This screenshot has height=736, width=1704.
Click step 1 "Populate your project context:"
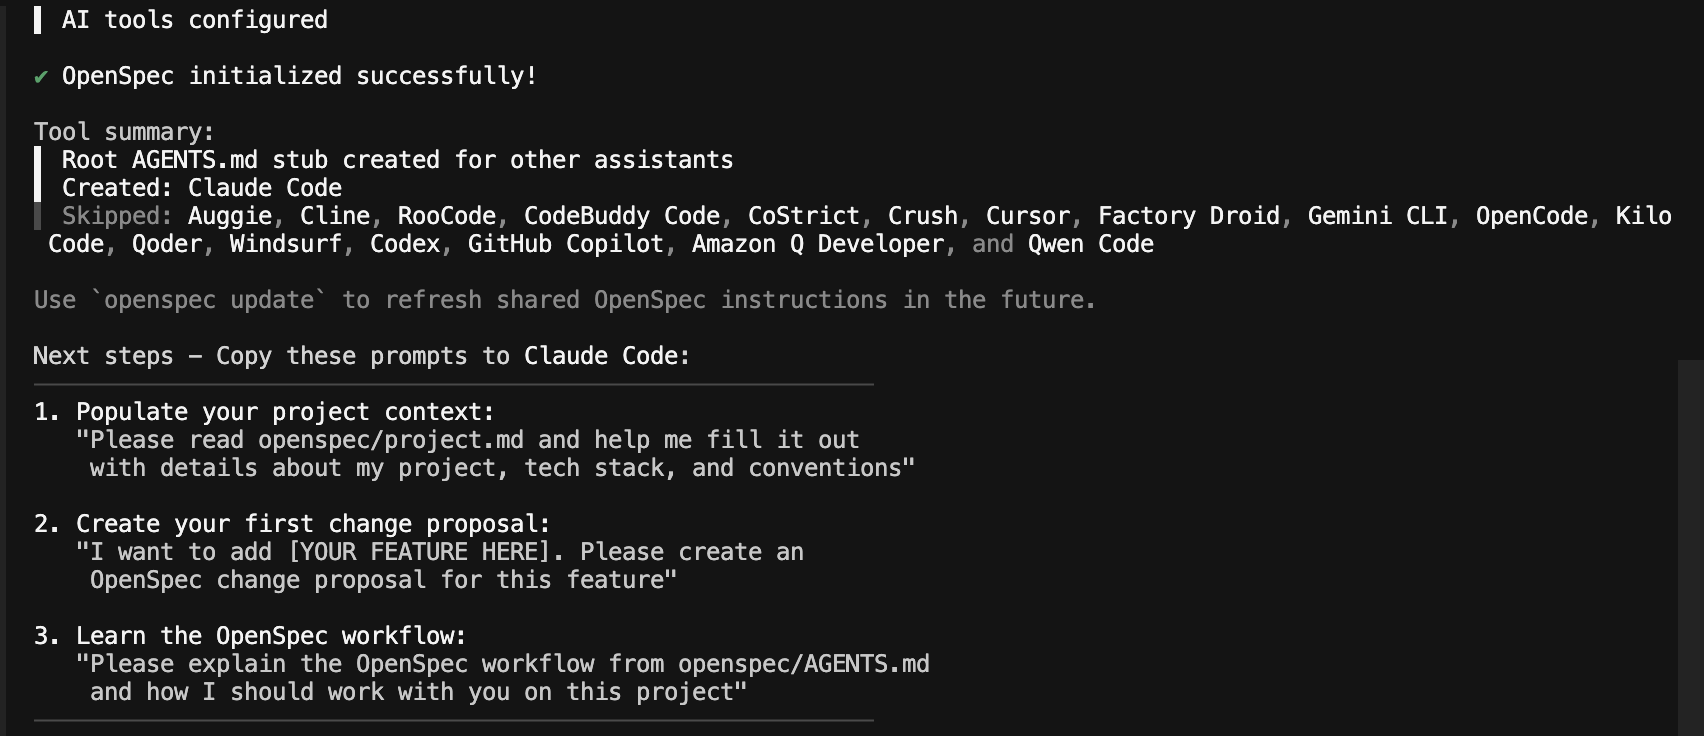click(x=285, y=412)
